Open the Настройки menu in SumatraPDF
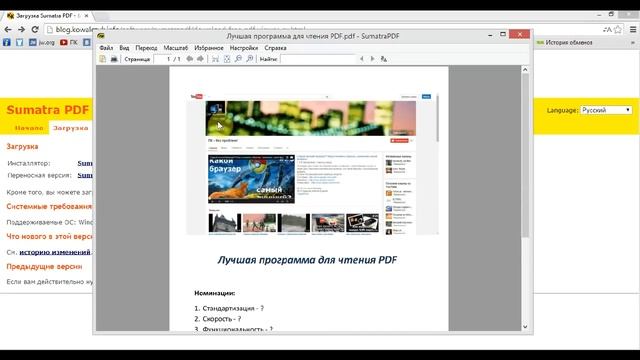The height and width of the screenshot is (360, 640). 244,48
